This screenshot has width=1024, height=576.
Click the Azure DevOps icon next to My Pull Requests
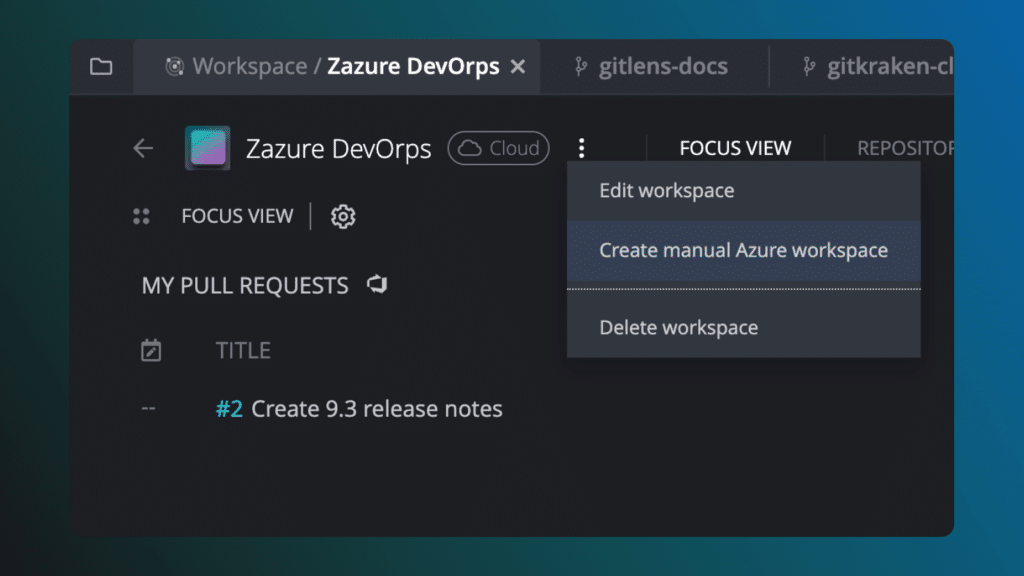coord(377,285)
